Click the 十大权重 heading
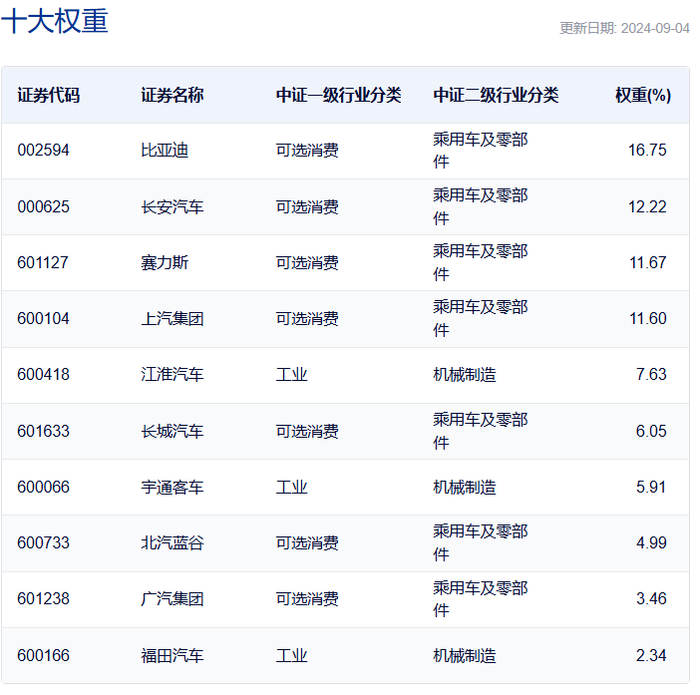700x695 pixels. (x=54, y=21)
